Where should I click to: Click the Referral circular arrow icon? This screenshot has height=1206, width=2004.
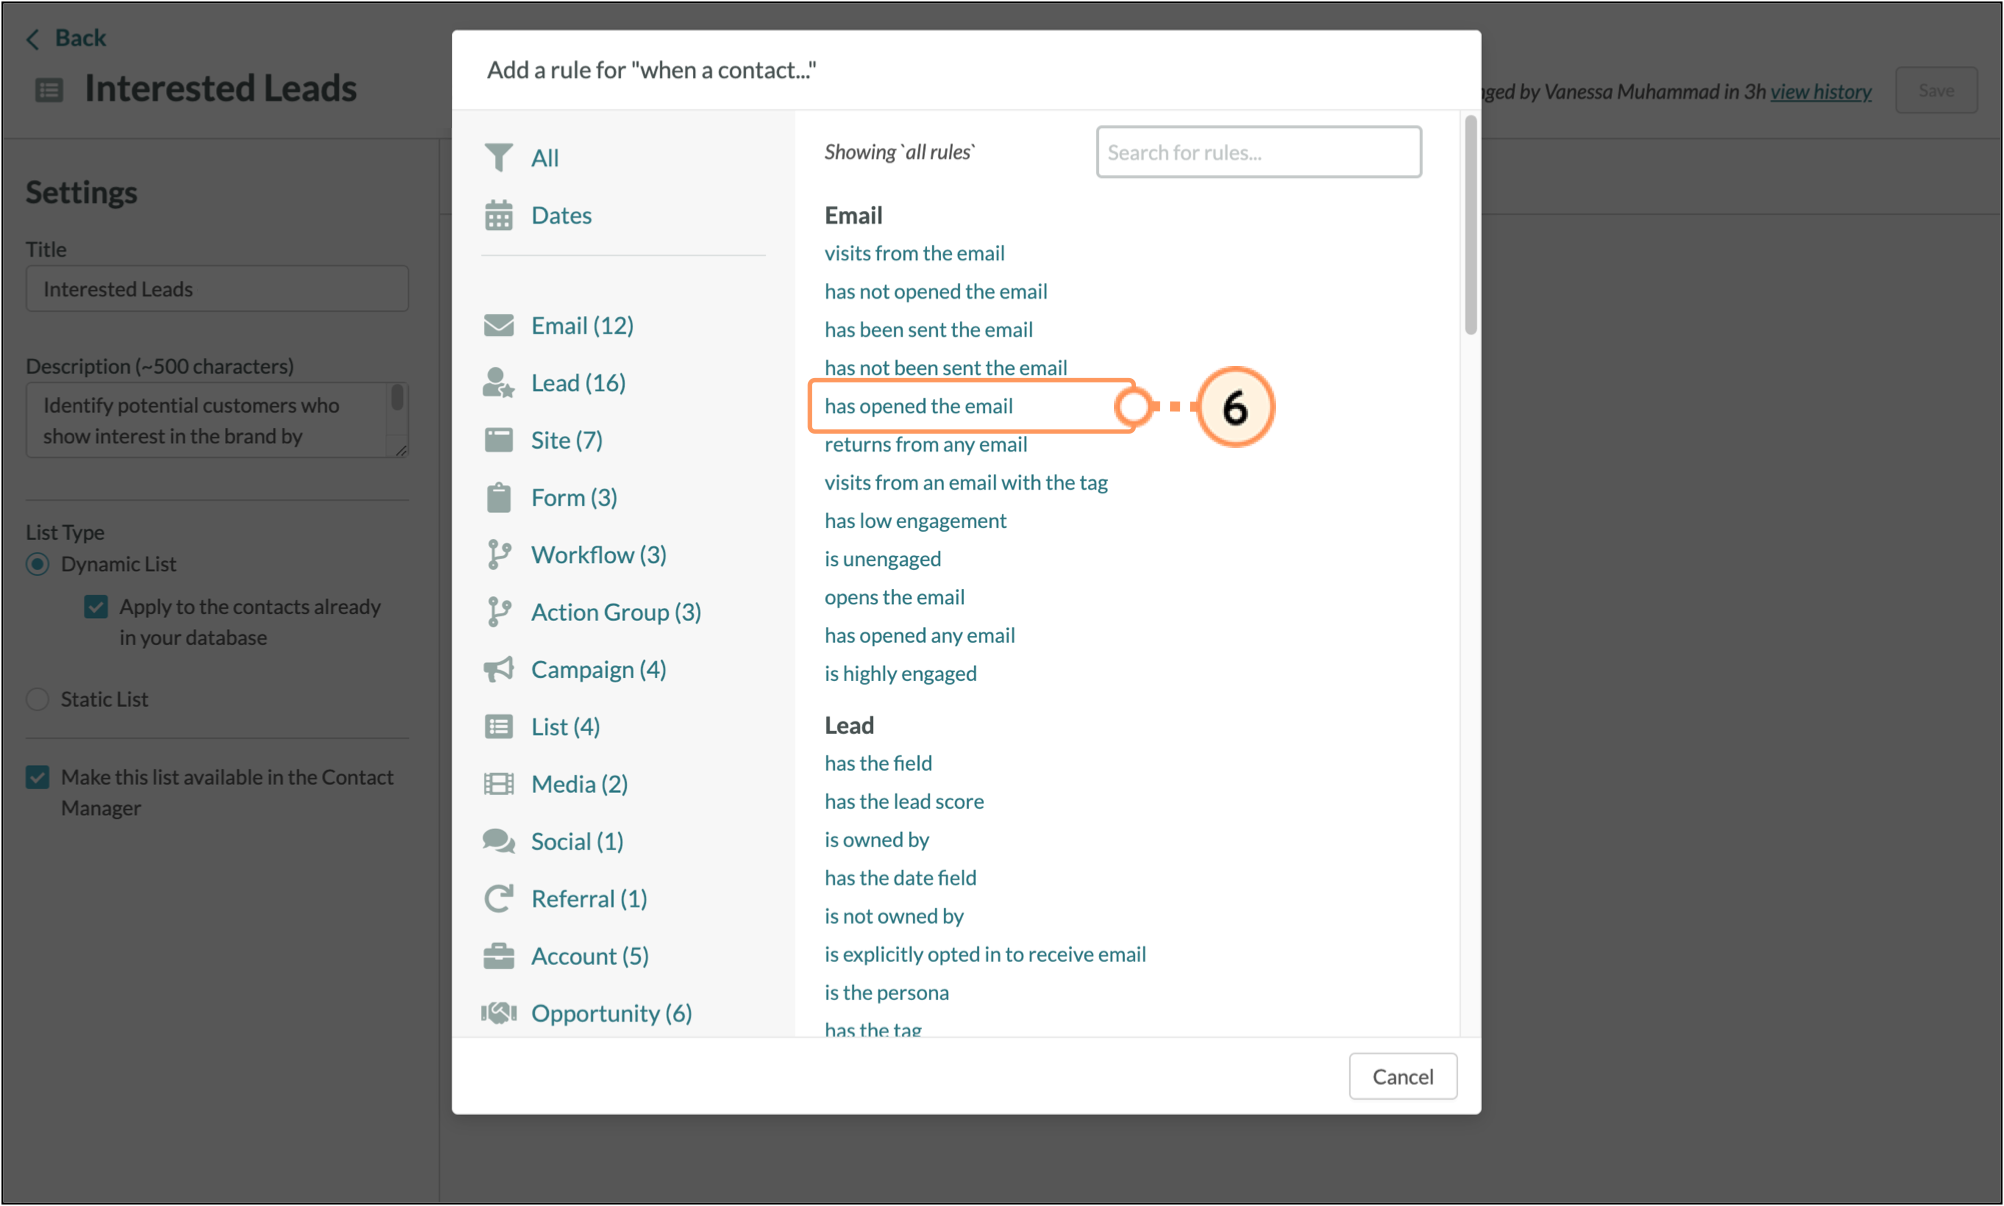(498, 898)
